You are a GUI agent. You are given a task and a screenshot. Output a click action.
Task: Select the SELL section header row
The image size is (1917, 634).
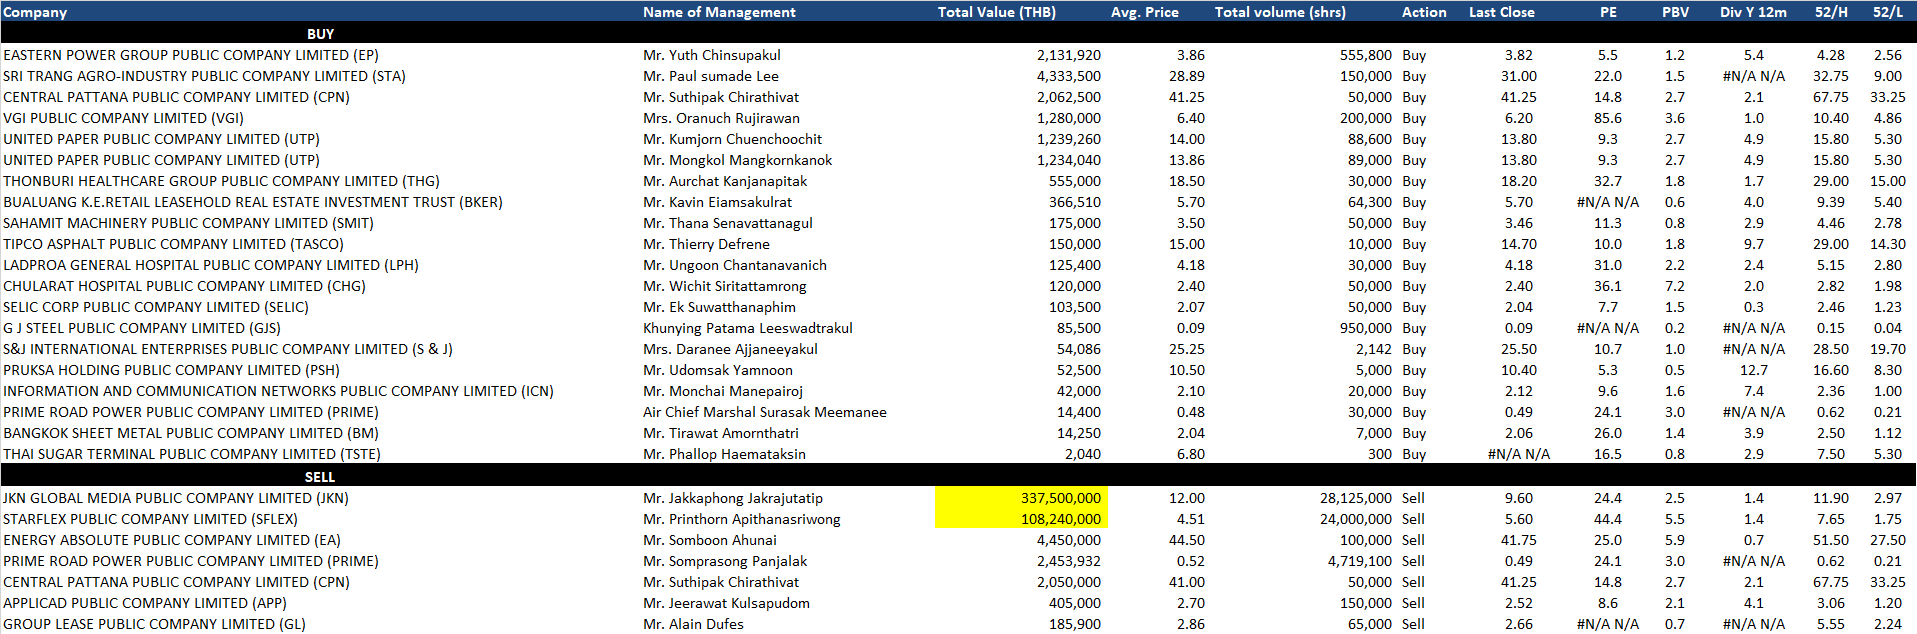tap(320, 477)
